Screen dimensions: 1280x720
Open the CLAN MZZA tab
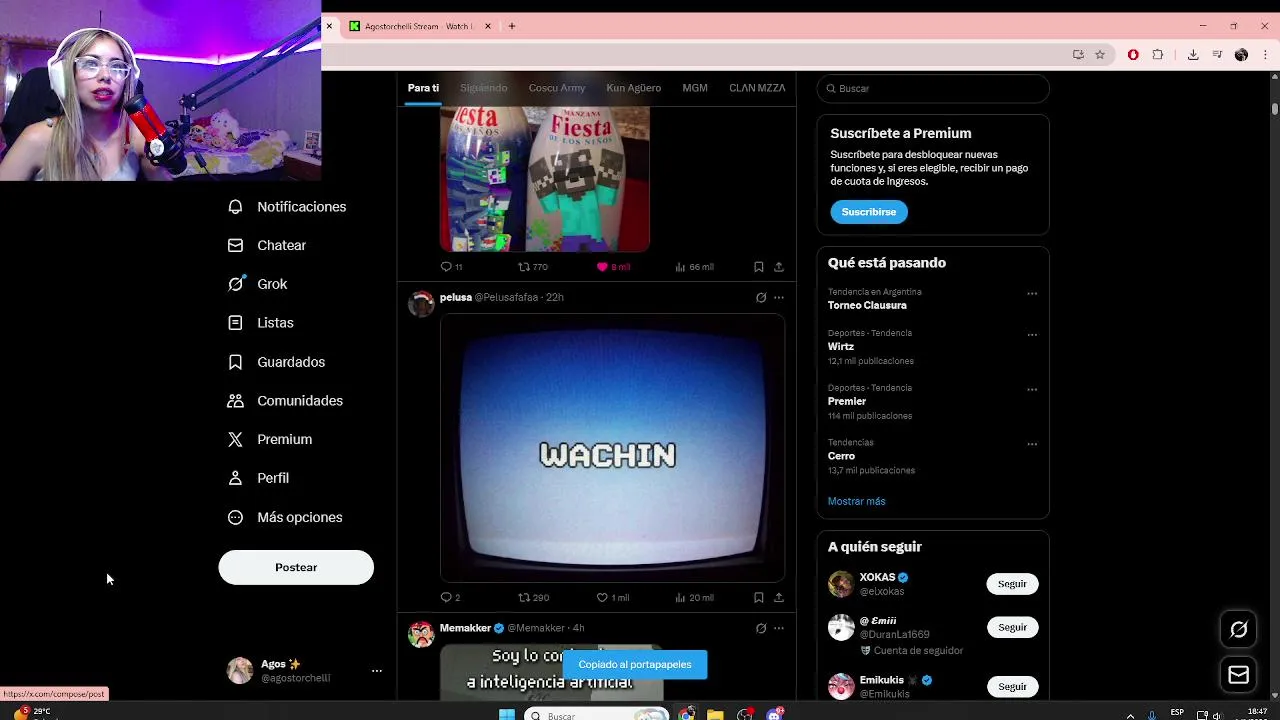(x=757, y=88)
